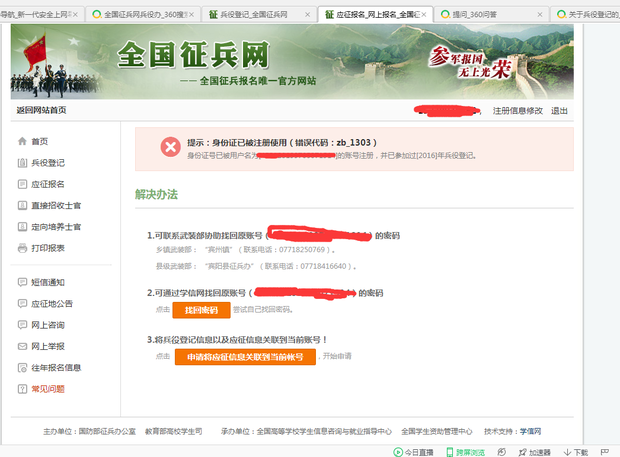
Task: Select 打印报表 in the sidebar
Action: click(x=48, y=248)
